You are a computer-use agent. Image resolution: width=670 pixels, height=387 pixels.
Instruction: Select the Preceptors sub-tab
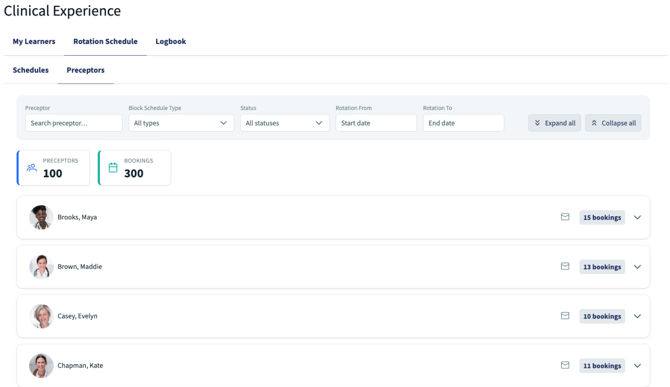pos(85,70)
